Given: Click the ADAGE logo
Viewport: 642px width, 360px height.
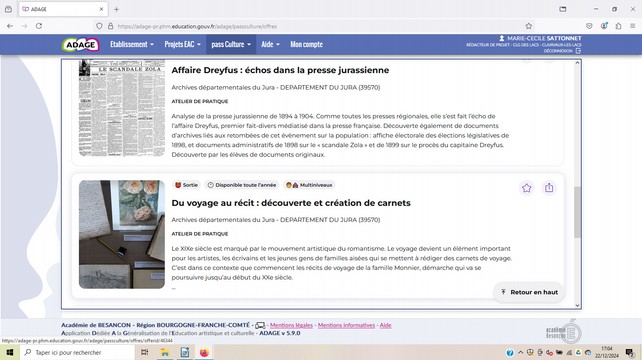Looking at the screenshot, I should [x=81, y=45].
